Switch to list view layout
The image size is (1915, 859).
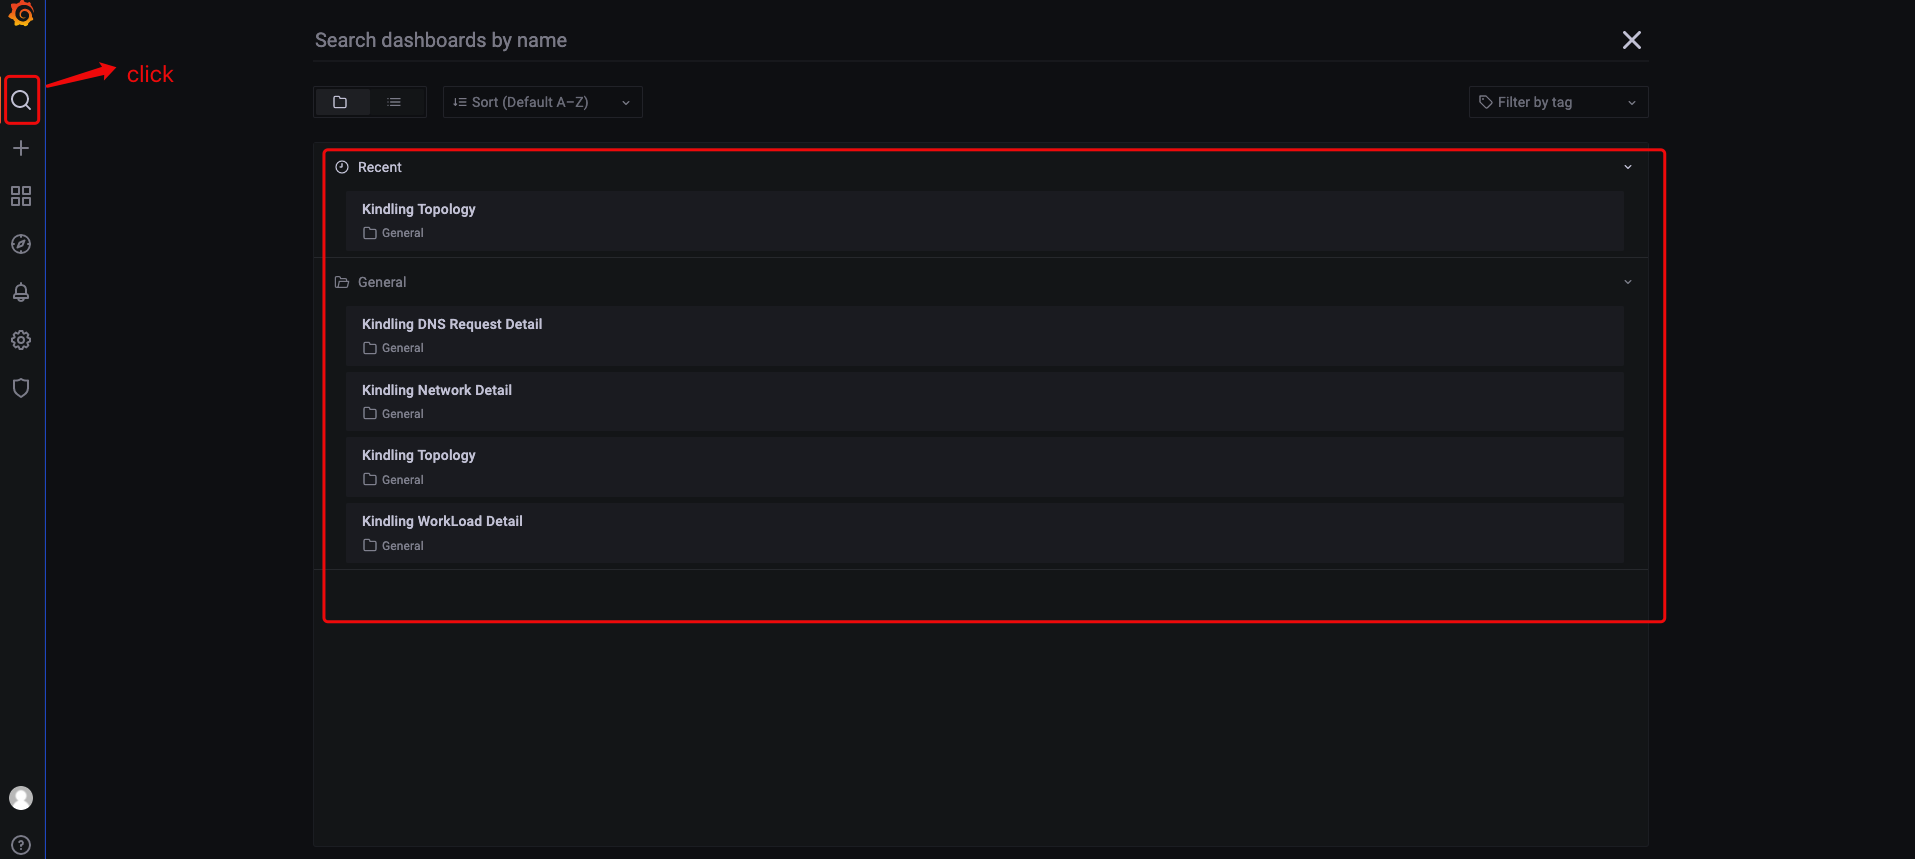tap(394, 102)
